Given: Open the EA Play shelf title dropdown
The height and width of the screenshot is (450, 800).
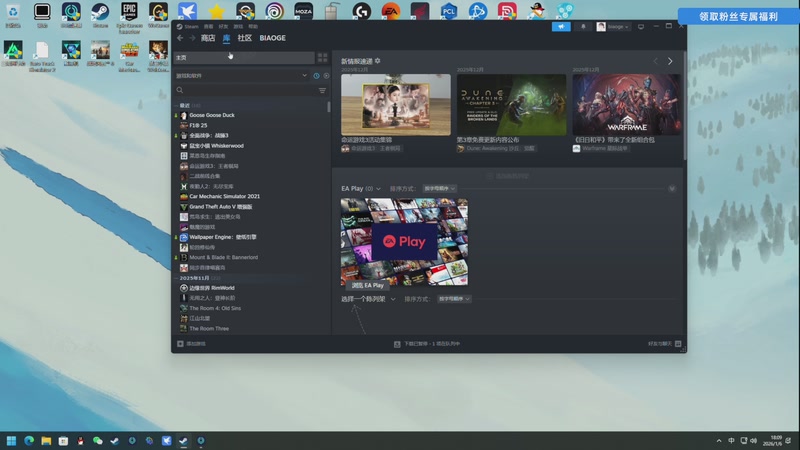Looking at the screenshot, I should click(361, 189).
